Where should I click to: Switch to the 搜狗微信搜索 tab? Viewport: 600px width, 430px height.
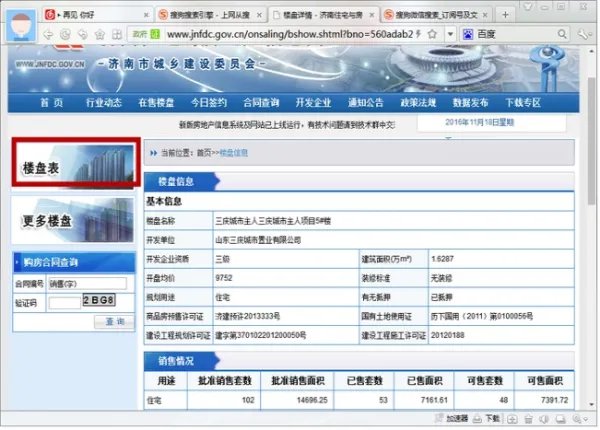point(436,15)
